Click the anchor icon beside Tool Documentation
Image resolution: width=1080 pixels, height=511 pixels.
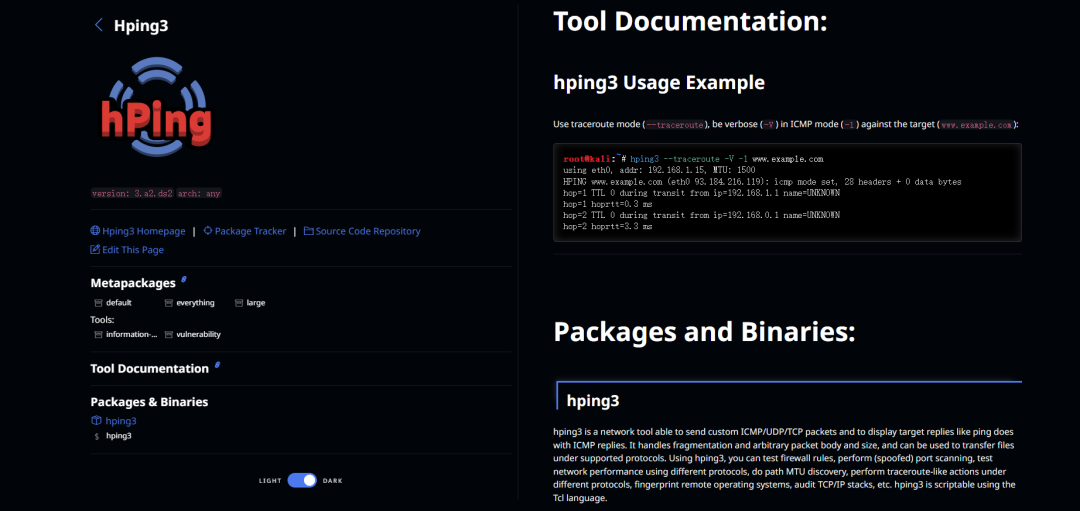coord(217,366)
